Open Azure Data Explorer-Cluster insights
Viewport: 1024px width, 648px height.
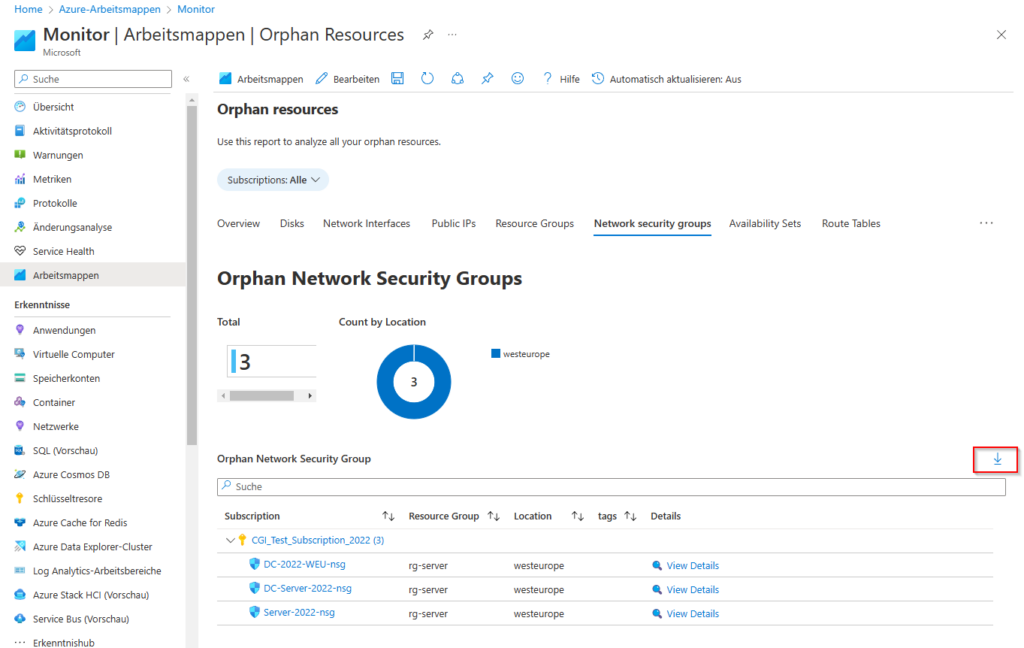point(93,547)
